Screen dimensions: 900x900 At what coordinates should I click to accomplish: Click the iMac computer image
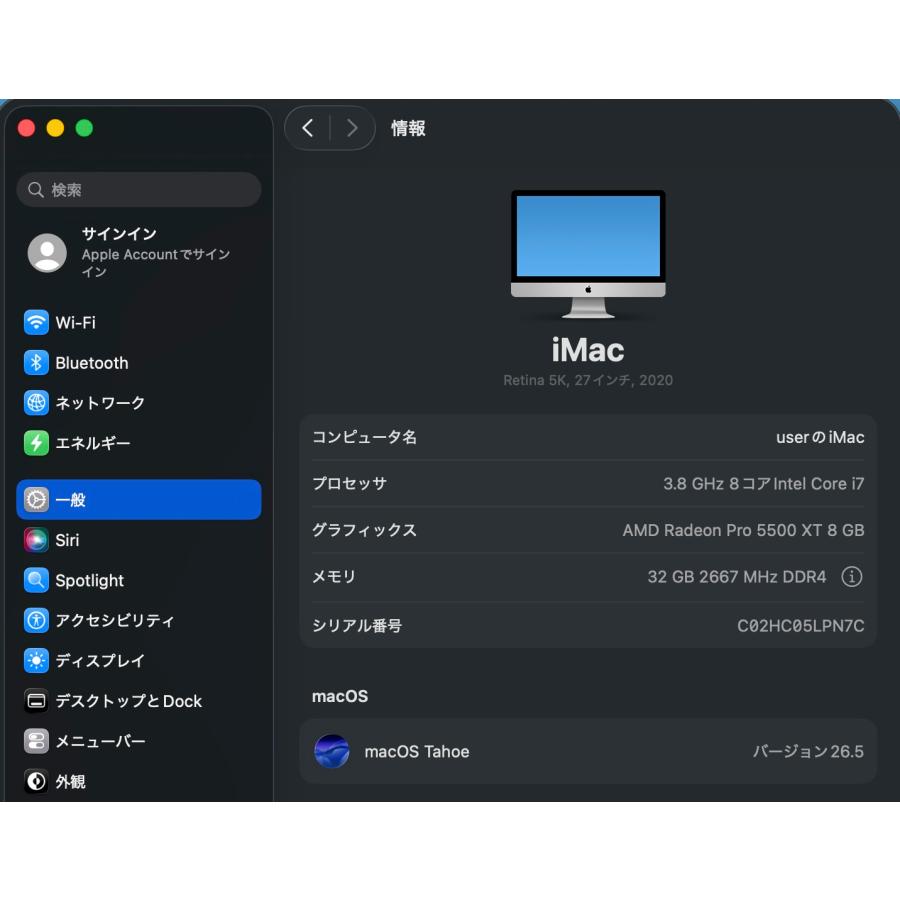588,254
